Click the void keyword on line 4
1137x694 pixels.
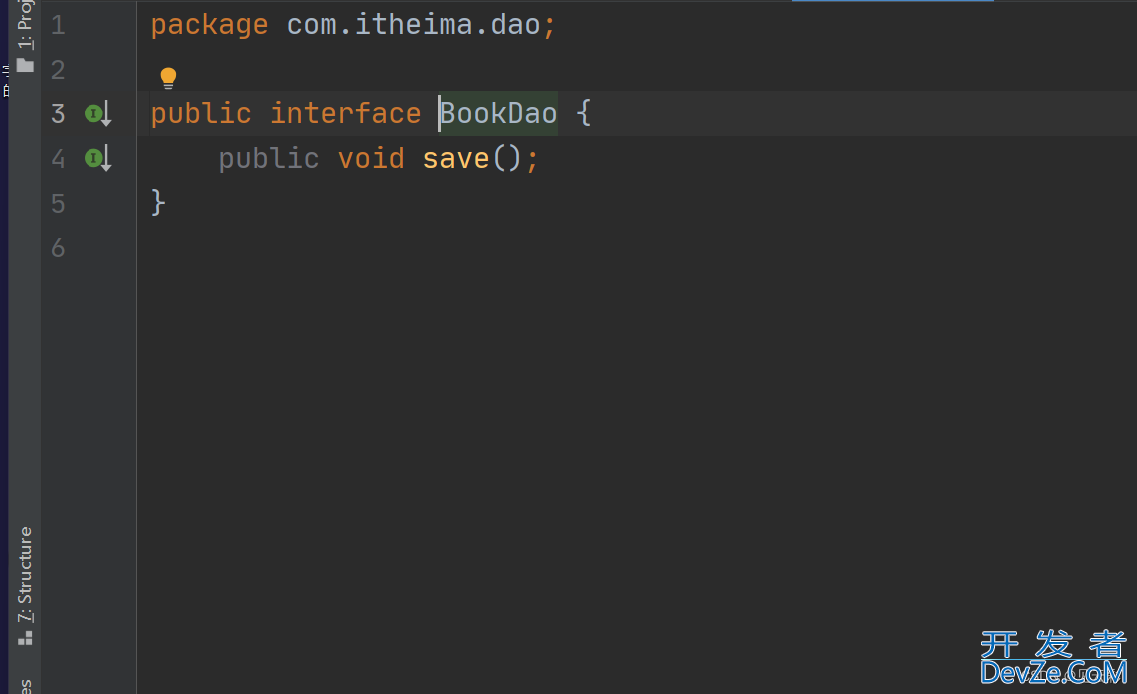371,158
